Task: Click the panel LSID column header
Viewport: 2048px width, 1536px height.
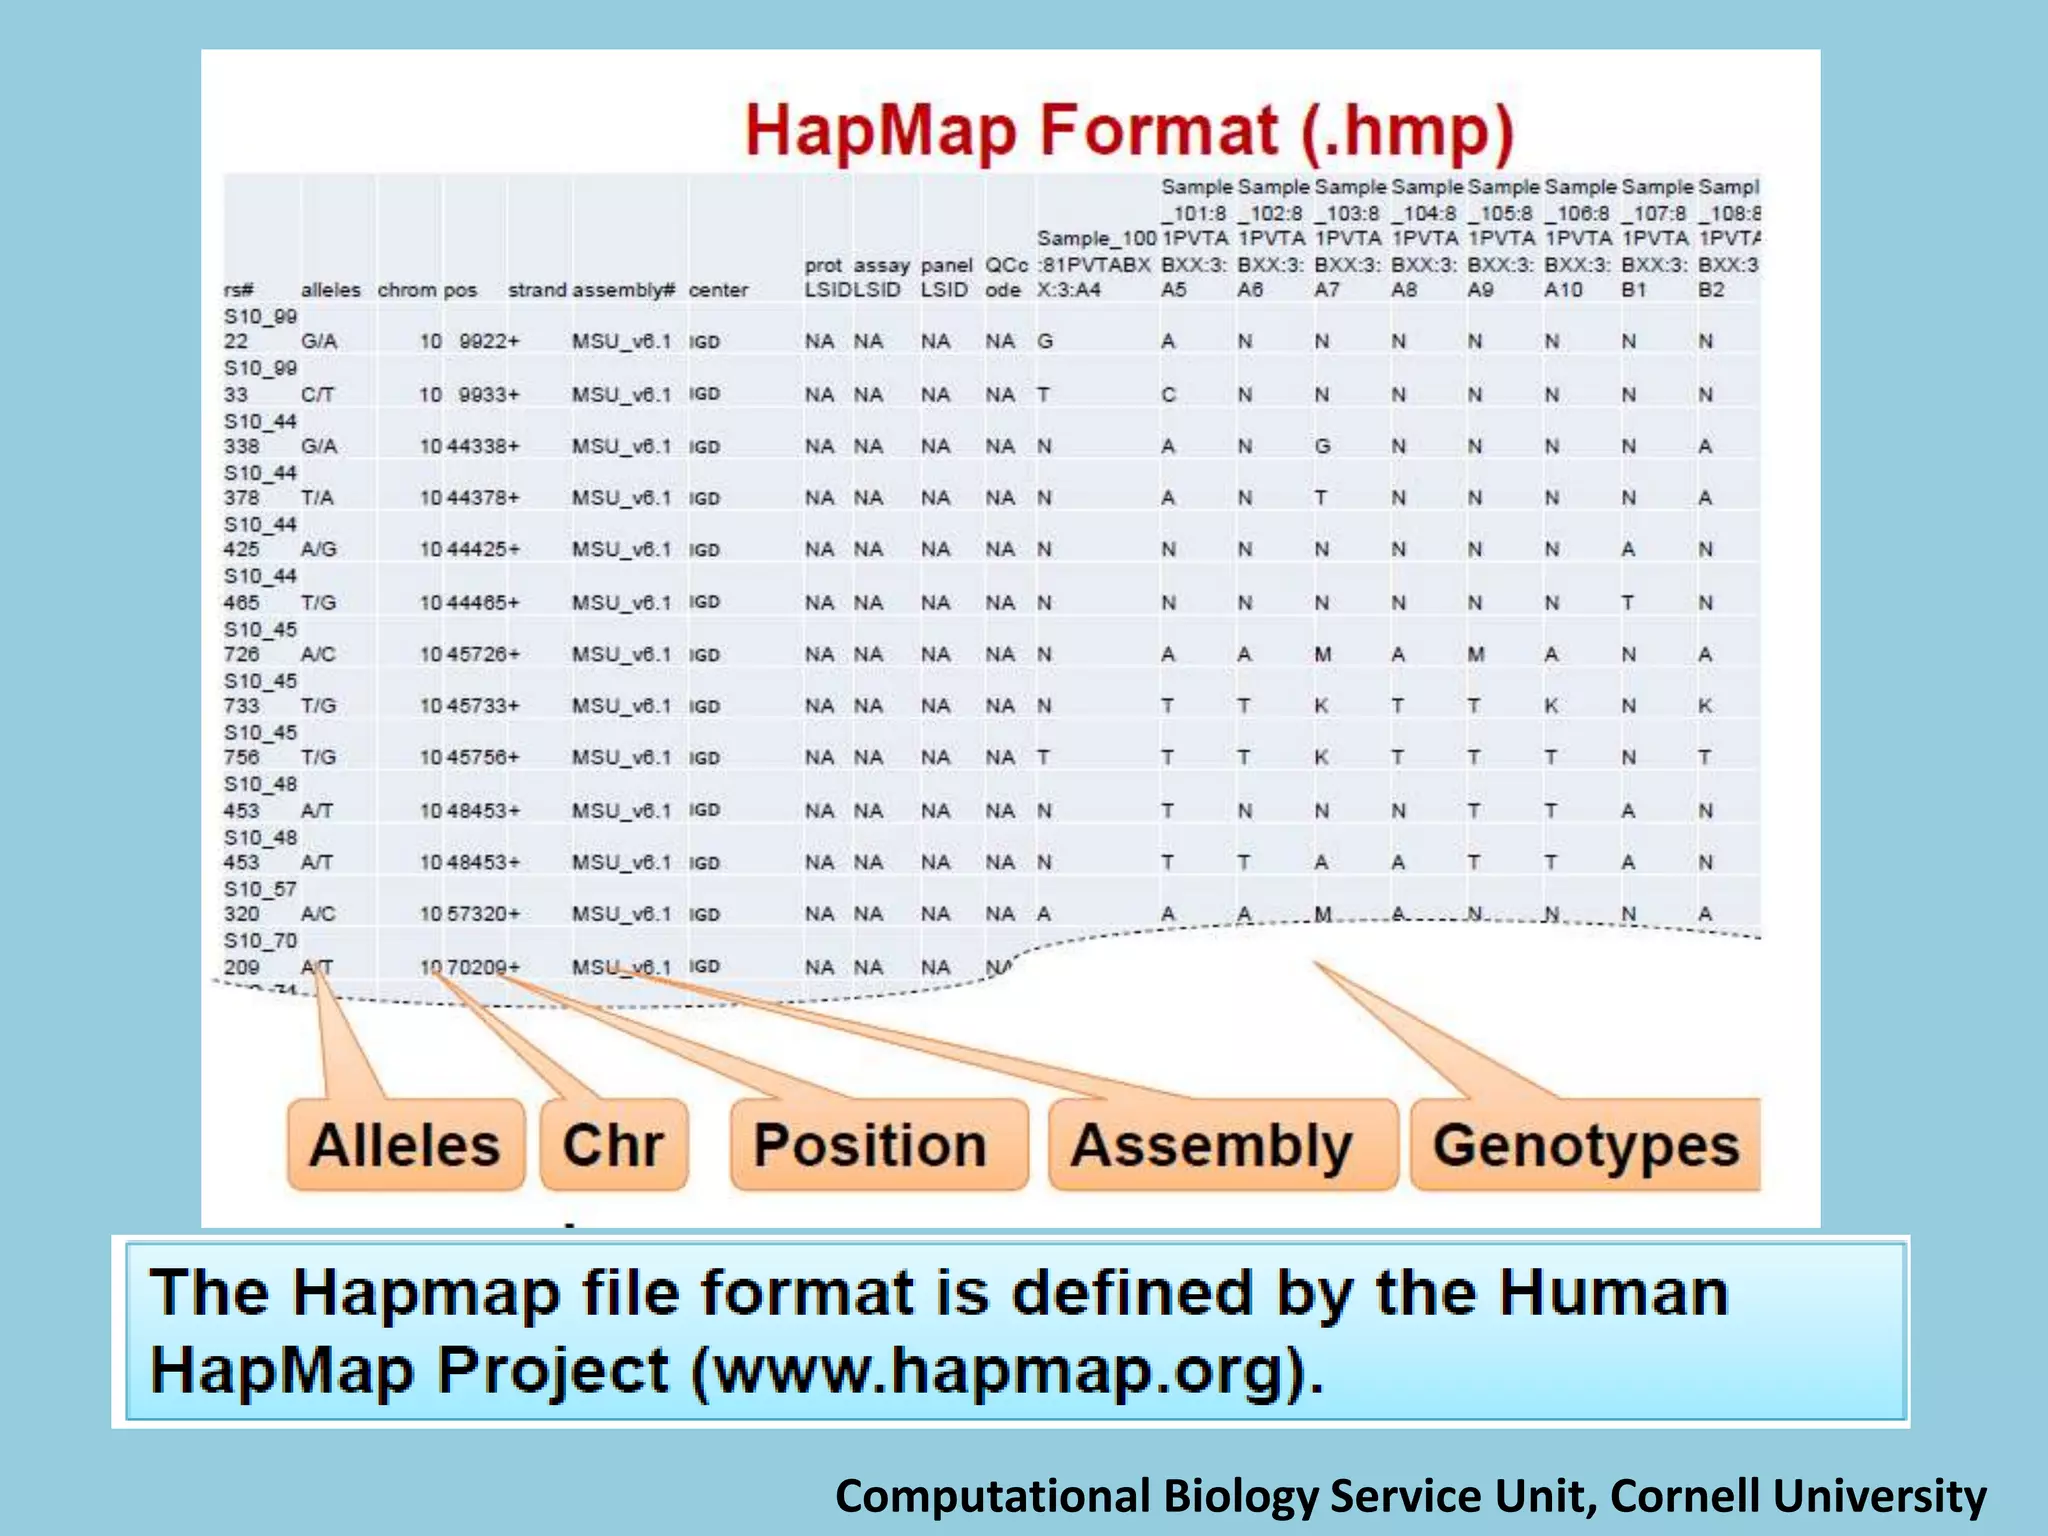Action: (x=945, y=277)
